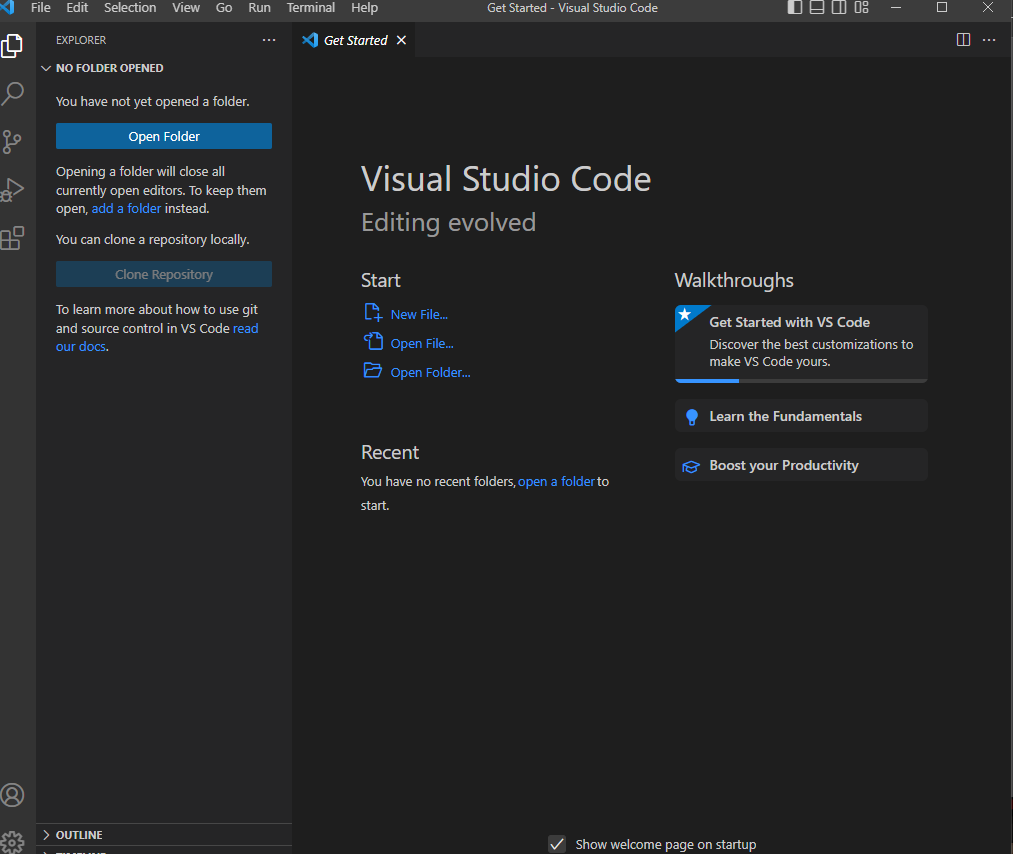Toggle secondary side bar layout icon
Image resolution: width=1013 pixels, height=854 pixels.
[x=839, y=8]
